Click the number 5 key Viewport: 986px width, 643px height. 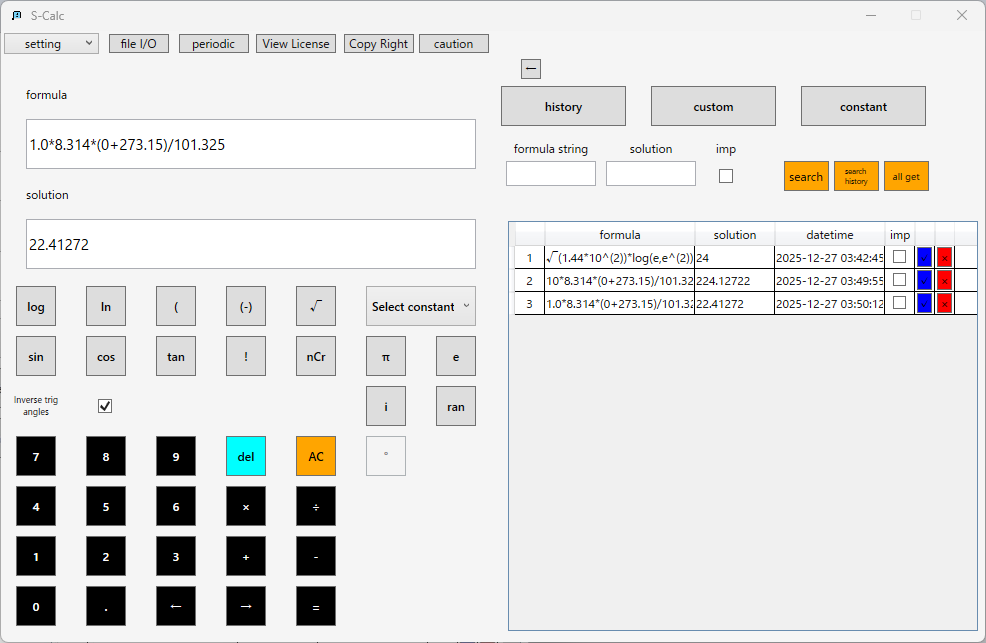click(x=106, y=506)
